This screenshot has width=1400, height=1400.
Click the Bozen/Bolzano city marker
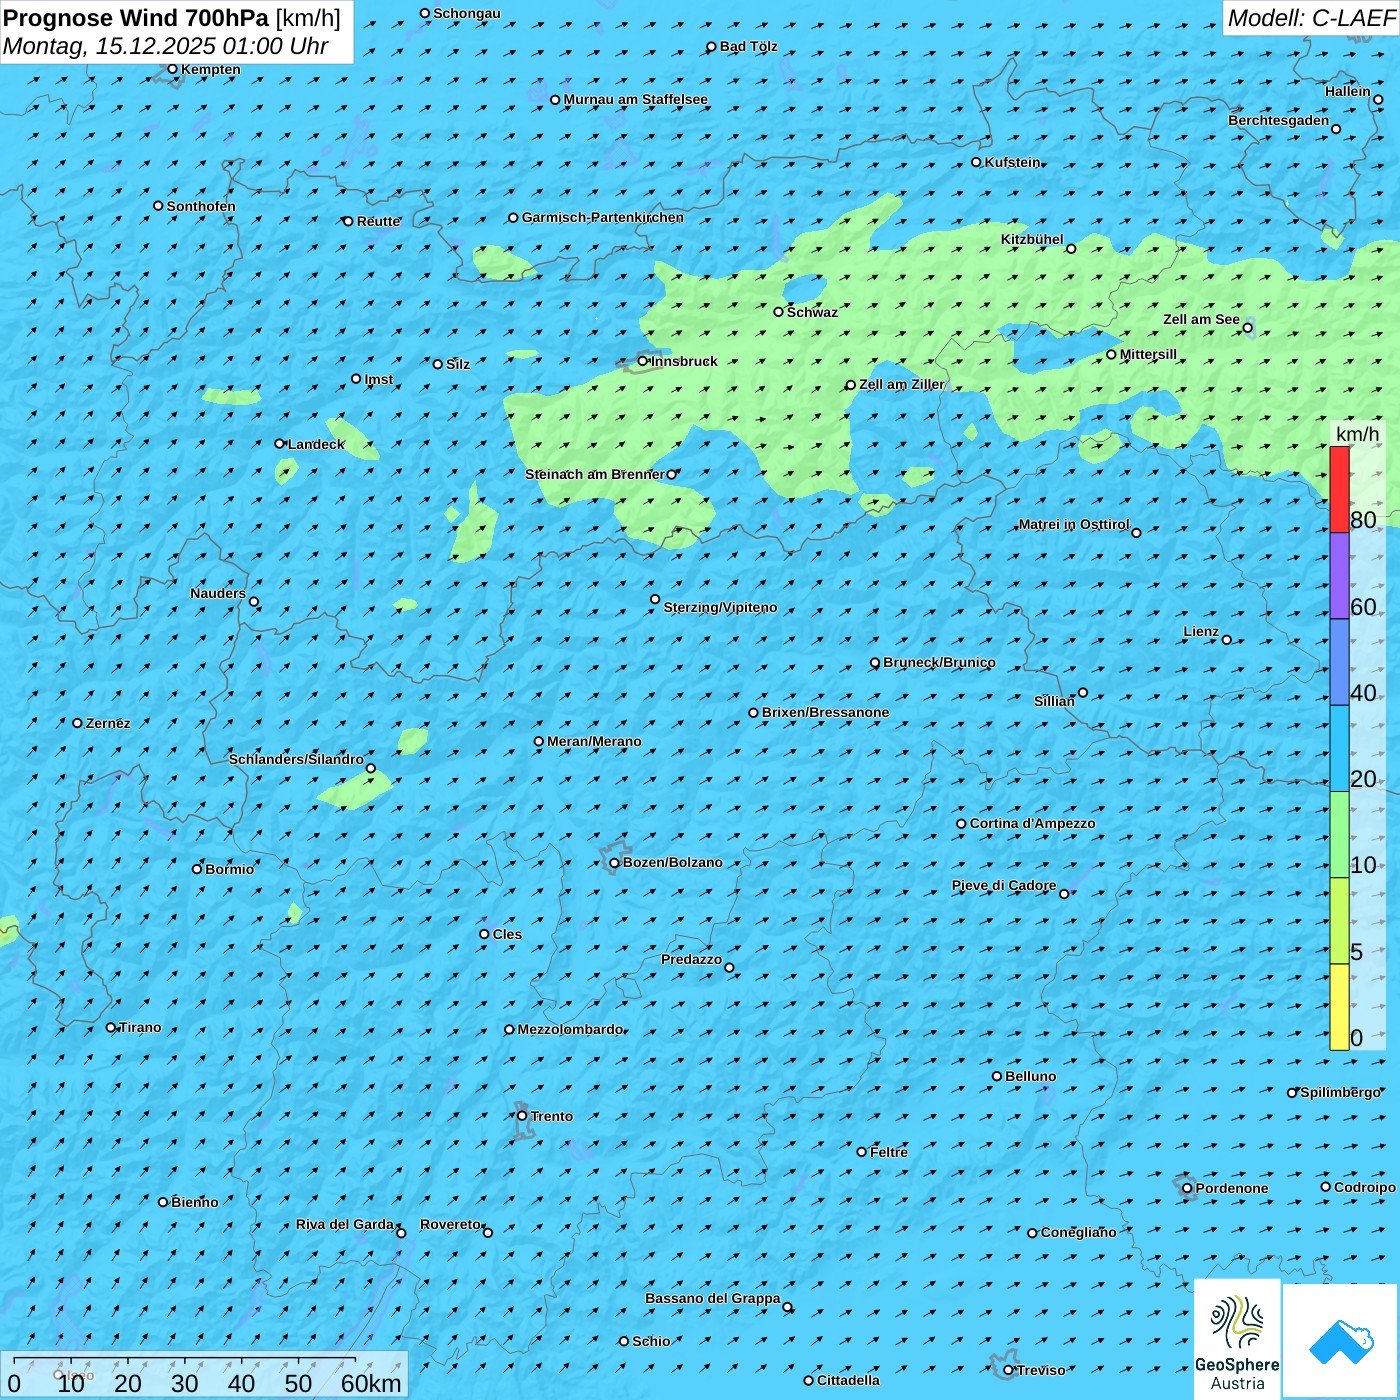tap(615, 863)
